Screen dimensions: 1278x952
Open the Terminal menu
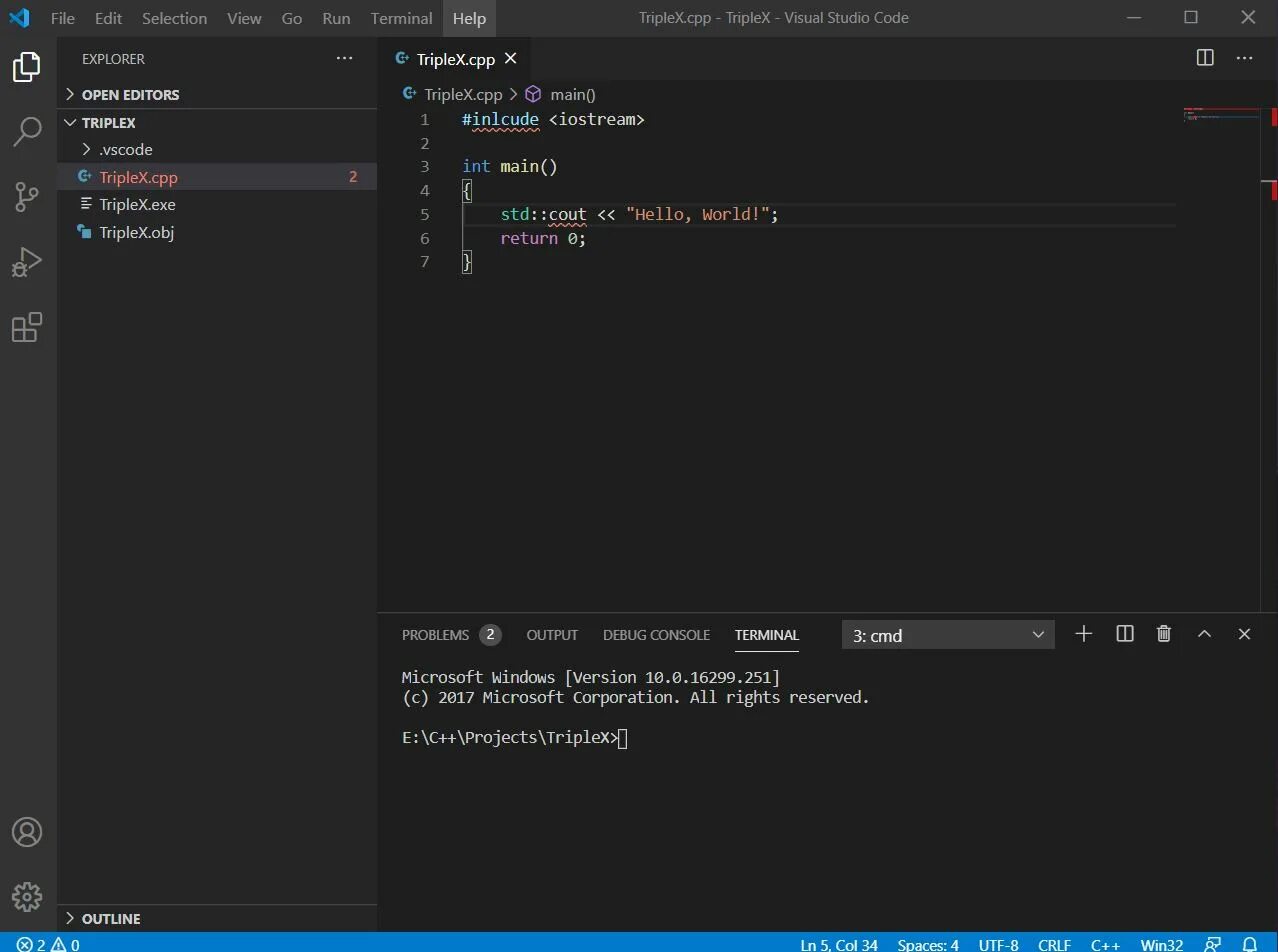401,18
